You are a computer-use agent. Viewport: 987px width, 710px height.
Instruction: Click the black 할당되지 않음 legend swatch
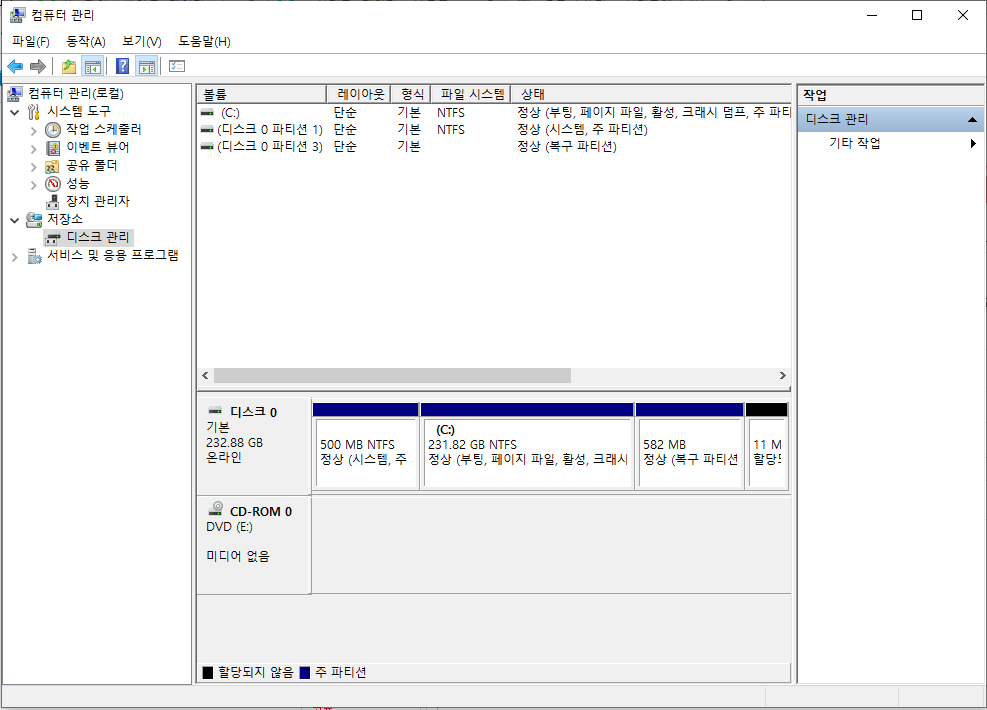(208, 673)
